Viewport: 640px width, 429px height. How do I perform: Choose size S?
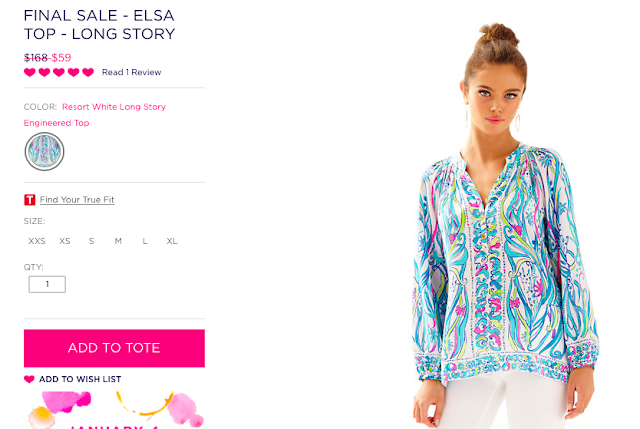(91, 241)
